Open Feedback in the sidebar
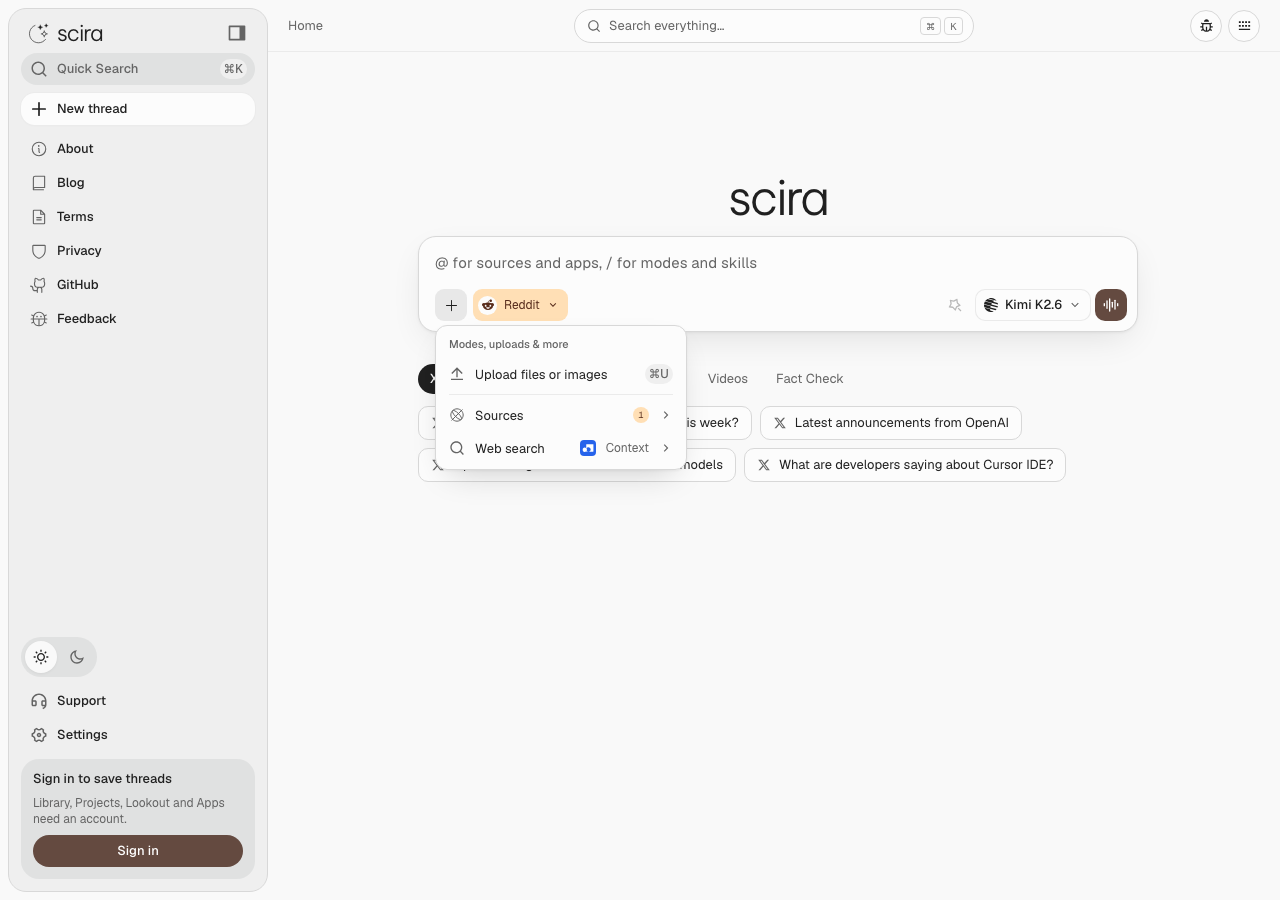 pyautogui.click(x=138, y=319)
